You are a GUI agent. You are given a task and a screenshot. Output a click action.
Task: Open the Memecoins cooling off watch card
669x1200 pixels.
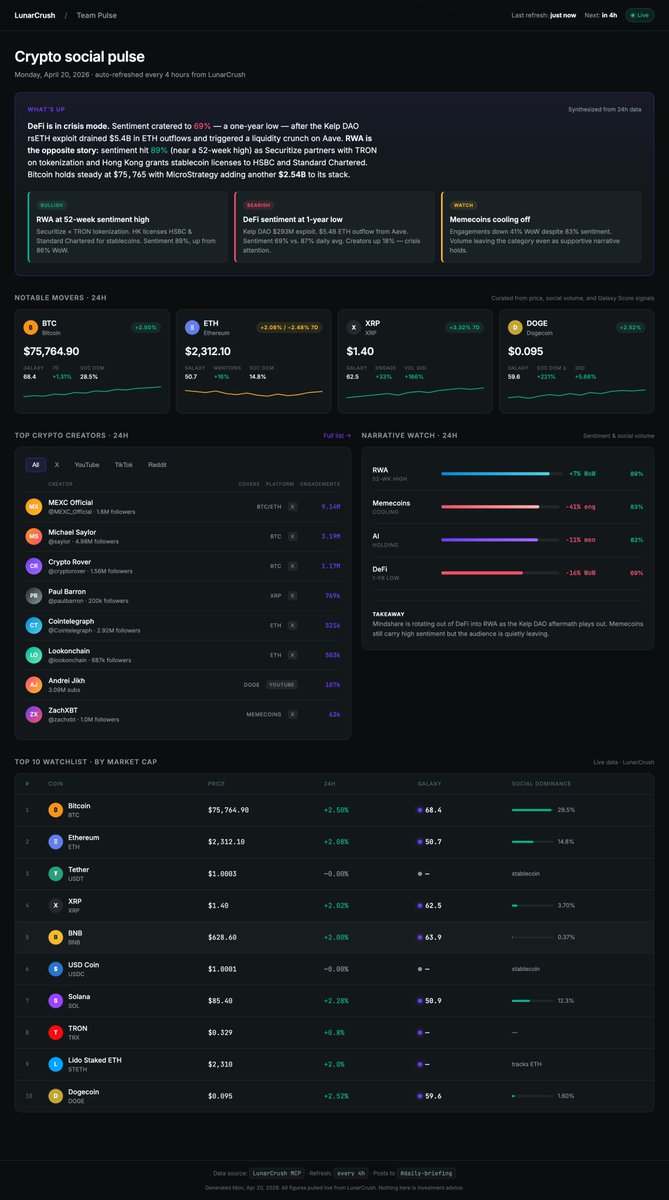click(540, 227)
